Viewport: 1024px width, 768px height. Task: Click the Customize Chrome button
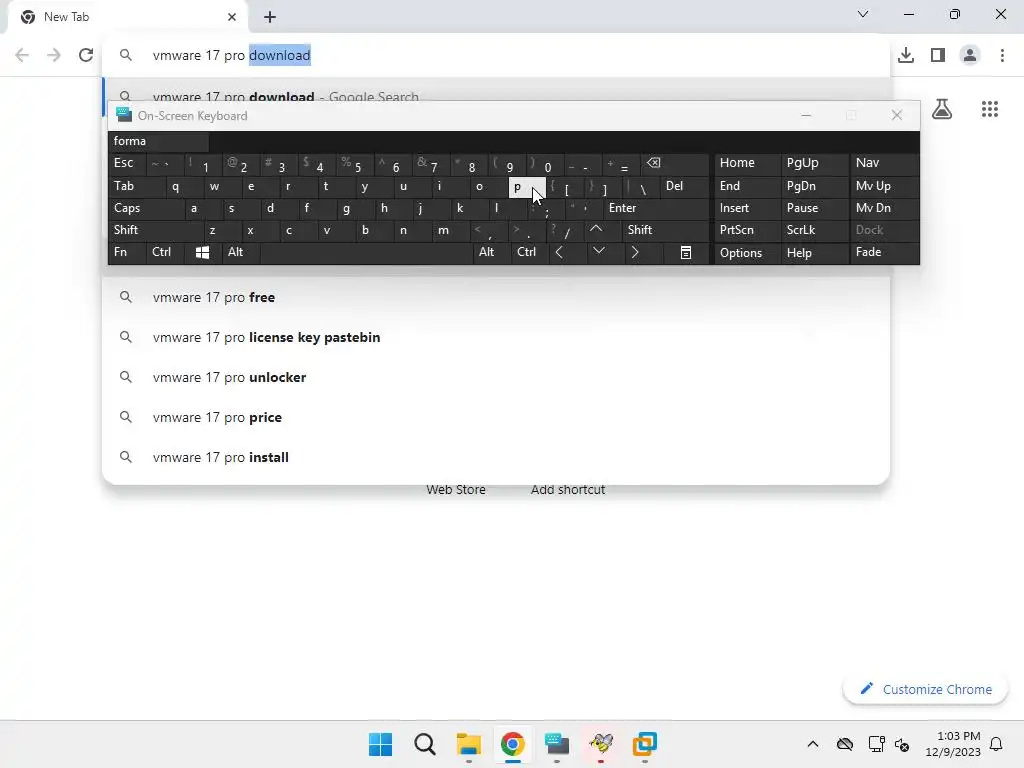(925, 689)
